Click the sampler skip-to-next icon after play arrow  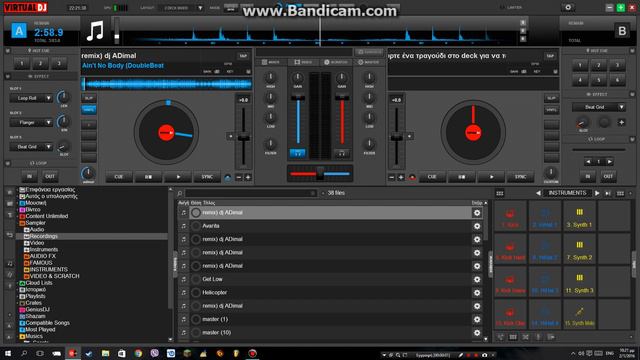click(x=608, y=193)
